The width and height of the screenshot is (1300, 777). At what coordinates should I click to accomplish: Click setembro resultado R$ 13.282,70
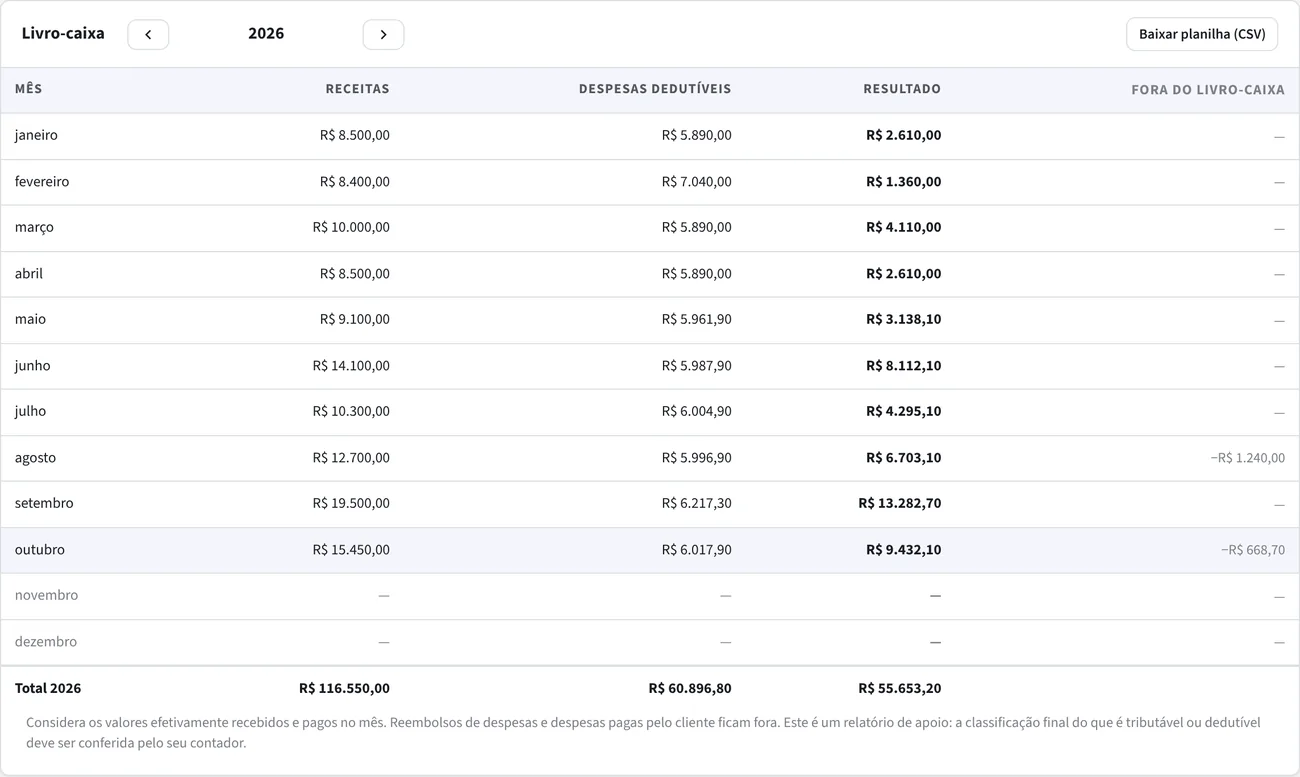(900, 503)
